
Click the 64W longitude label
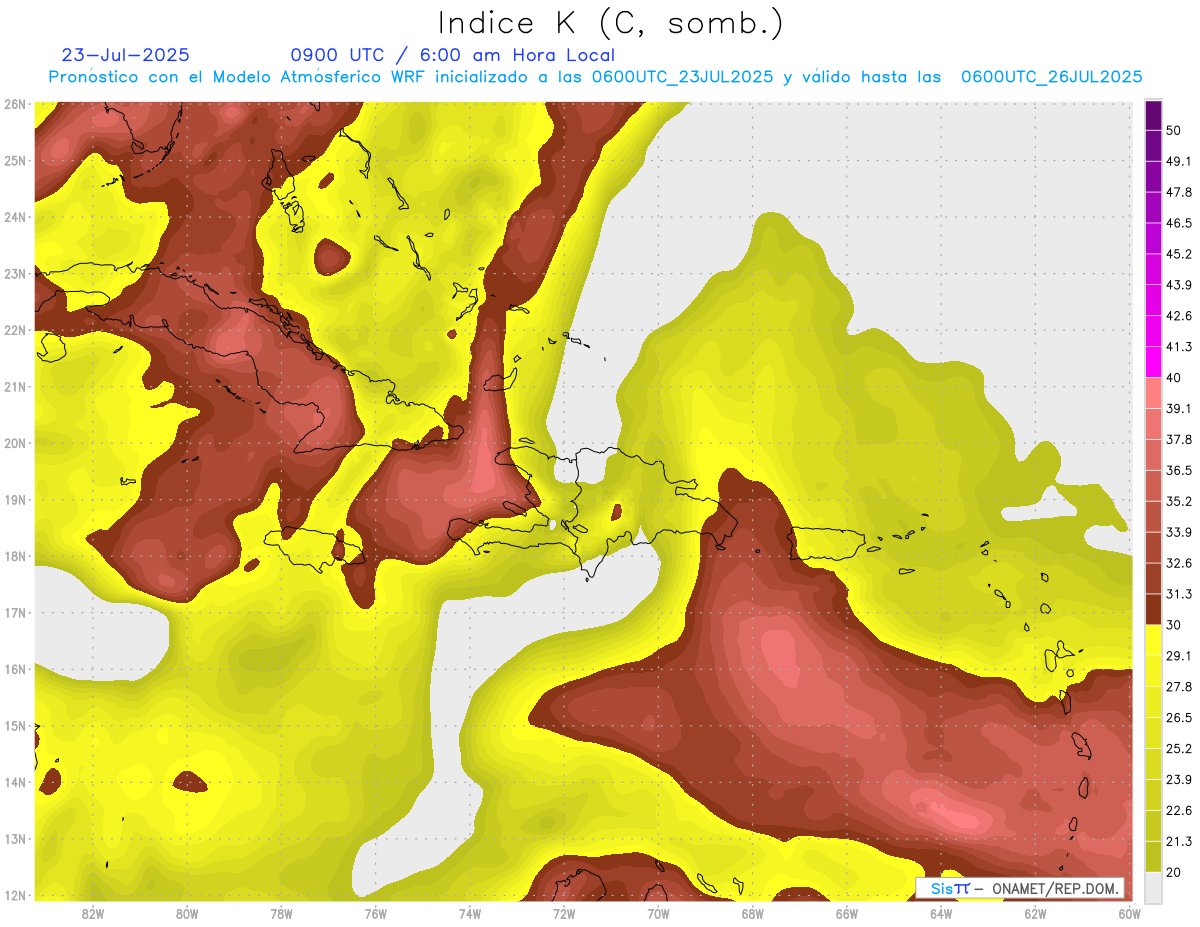click(940, 913)
